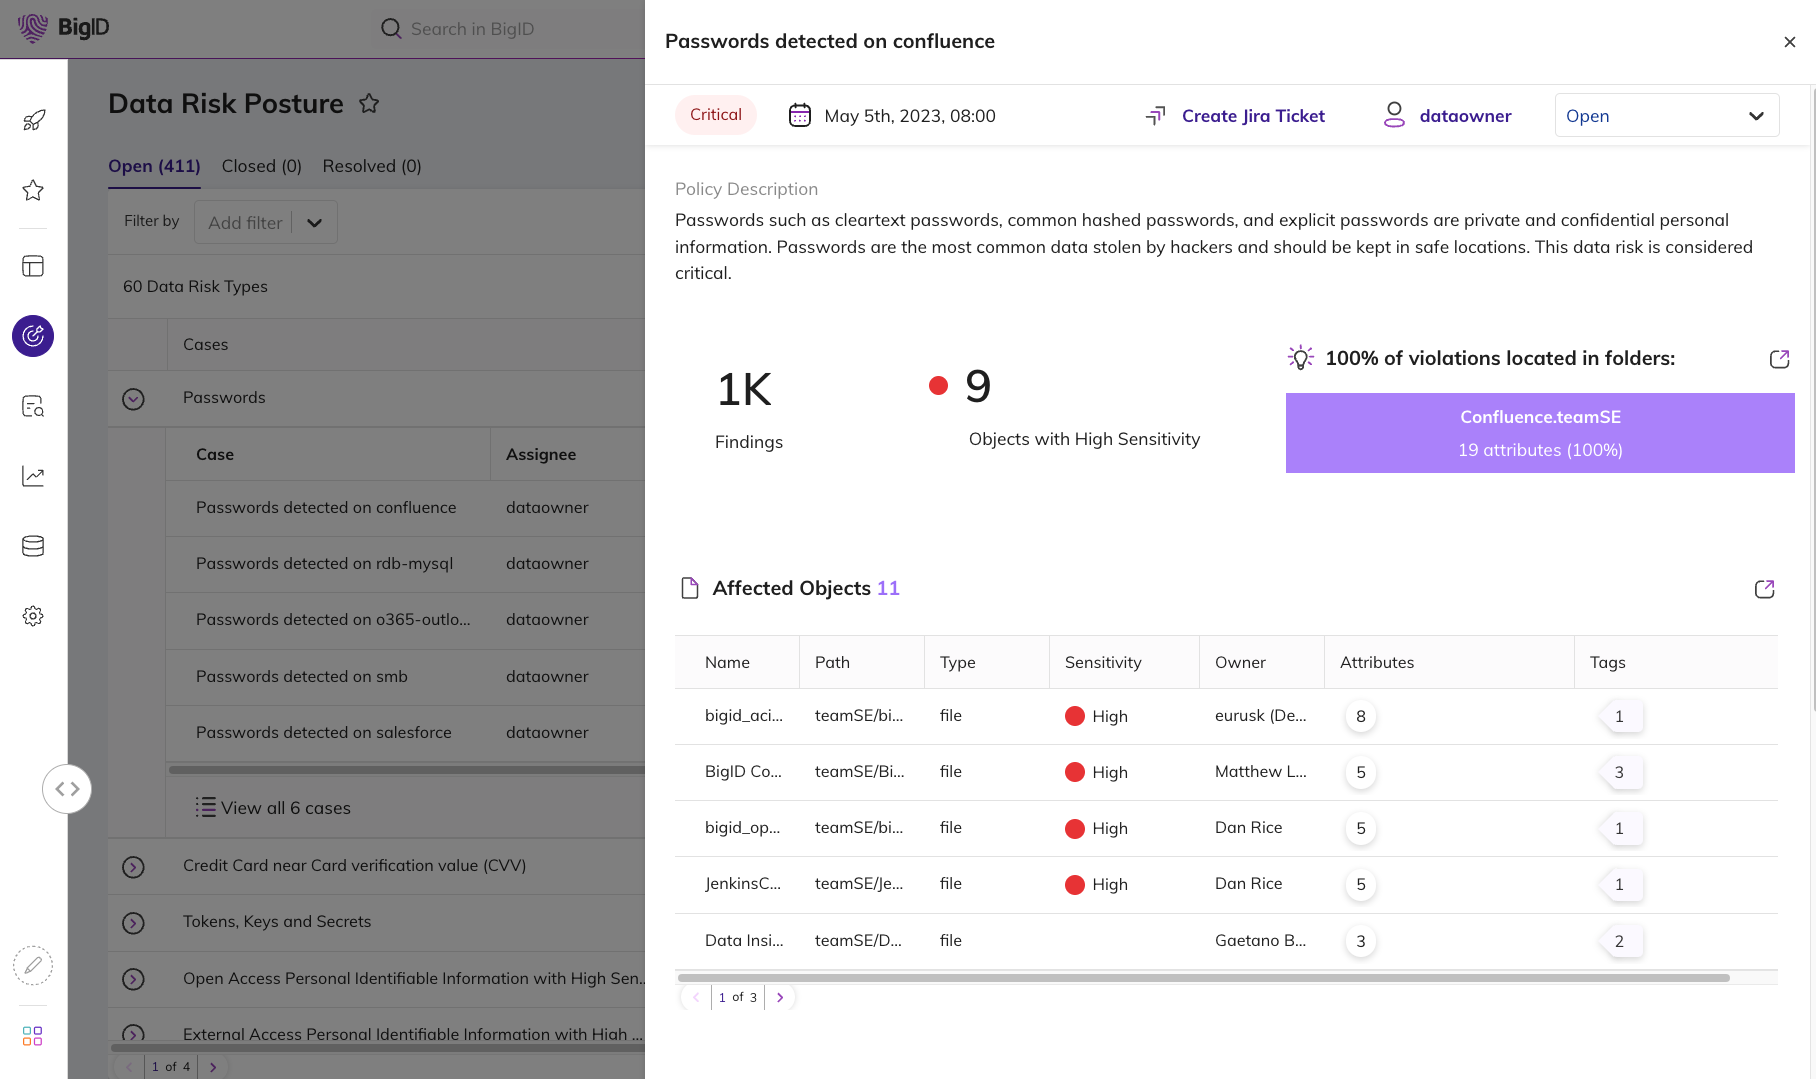Open the apps grid icon in sidebar
This screenshot has height=1079, width=1816.
pyautogui.click(x=33, y=1036)
